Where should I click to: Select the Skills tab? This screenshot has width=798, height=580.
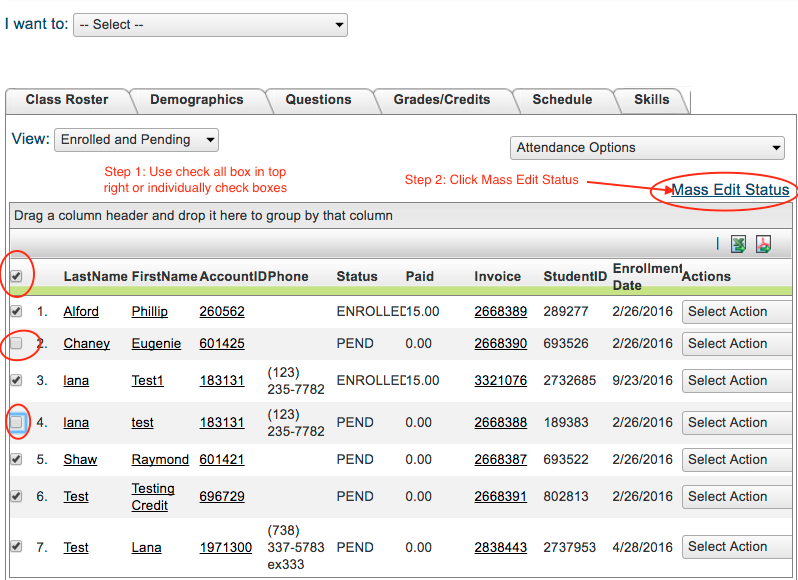pos(652,100)
